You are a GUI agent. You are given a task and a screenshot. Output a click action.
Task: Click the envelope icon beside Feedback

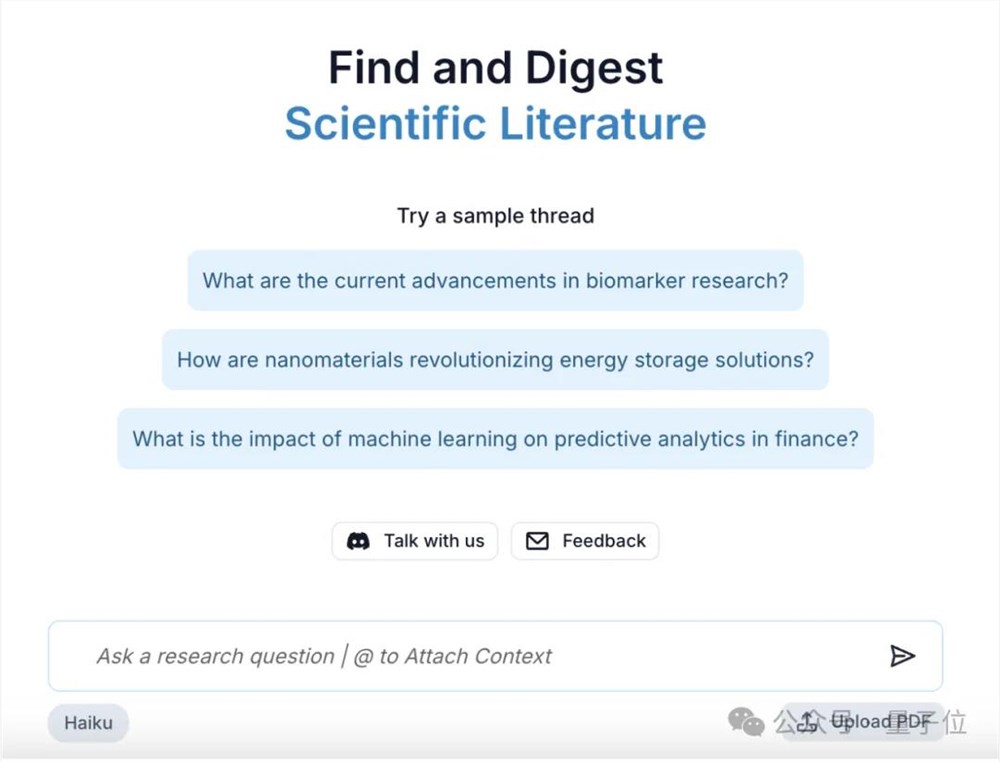537,541
